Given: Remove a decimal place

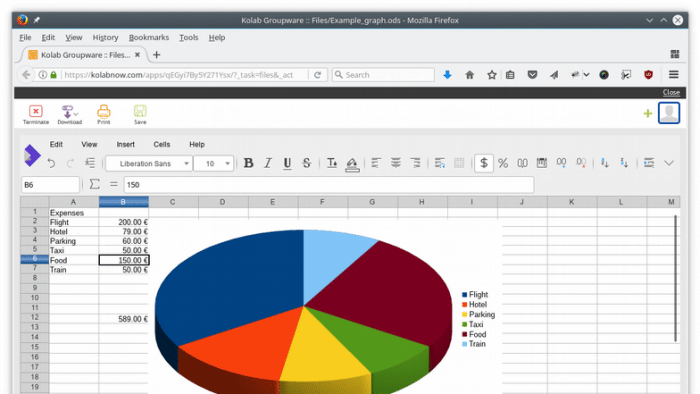Looking at the screenshot, I should pos(581,163).
